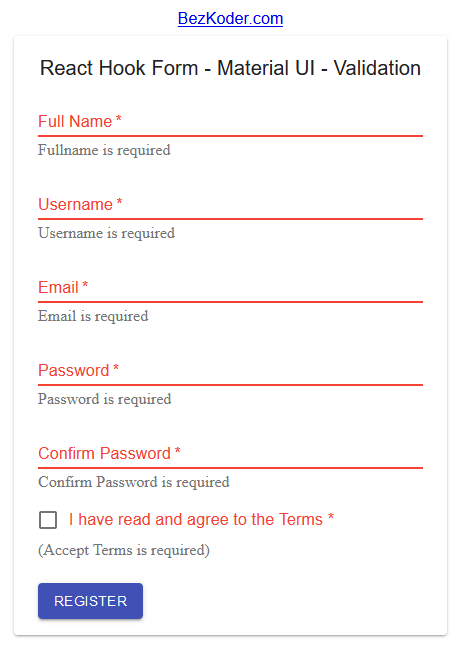Click the red Email label
The image size is (460, 650).
63,287
